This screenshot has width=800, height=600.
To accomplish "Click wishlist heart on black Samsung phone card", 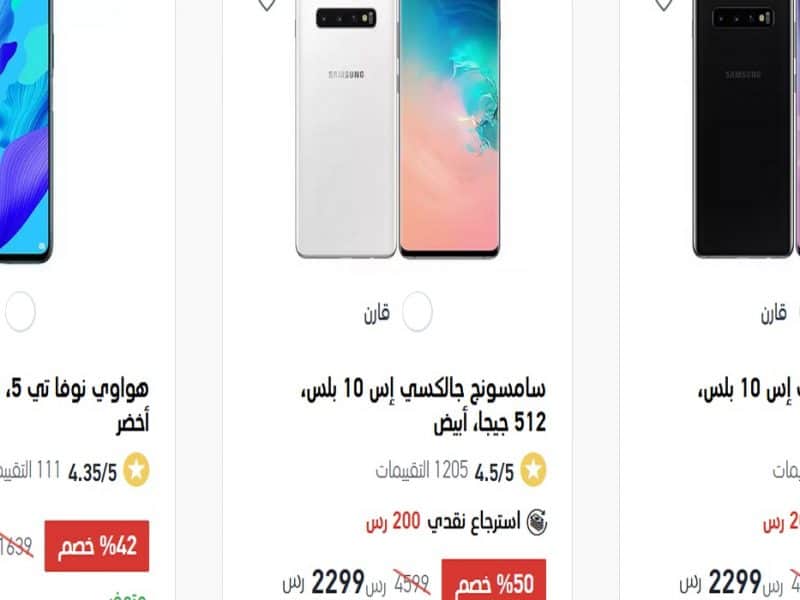I will [663, 5].
